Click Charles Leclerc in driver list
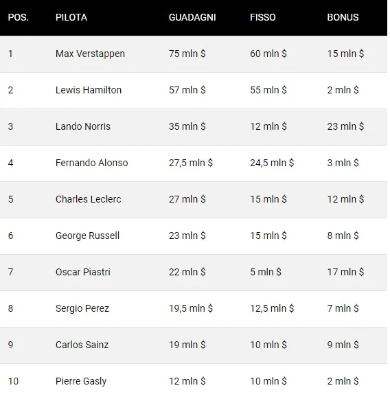This screenshot has height=400, width=390. [x=88, y=199]
